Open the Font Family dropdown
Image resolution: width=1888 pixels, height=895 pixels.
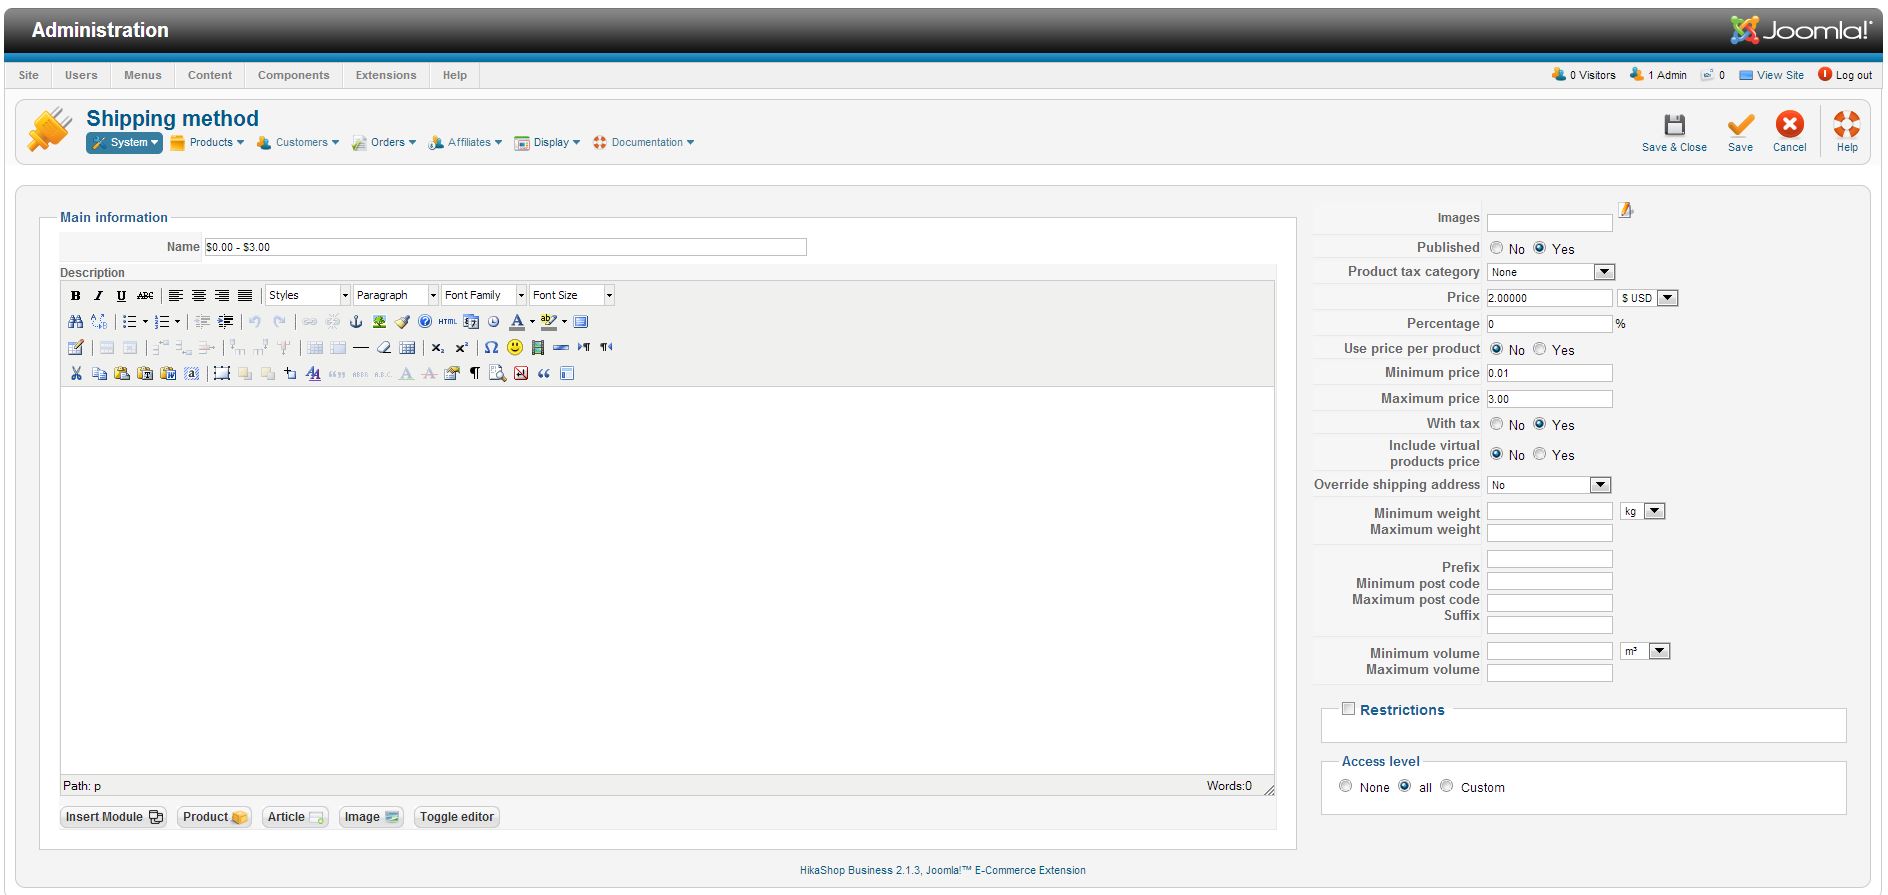pyautogui.click(x=484, y=295)
